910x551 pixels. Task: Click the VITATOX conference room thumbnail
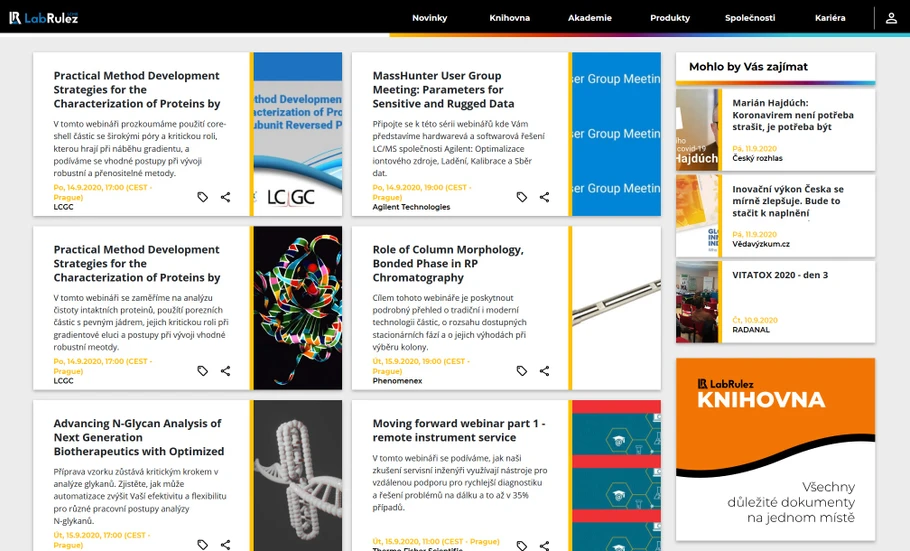click(697, 302)
